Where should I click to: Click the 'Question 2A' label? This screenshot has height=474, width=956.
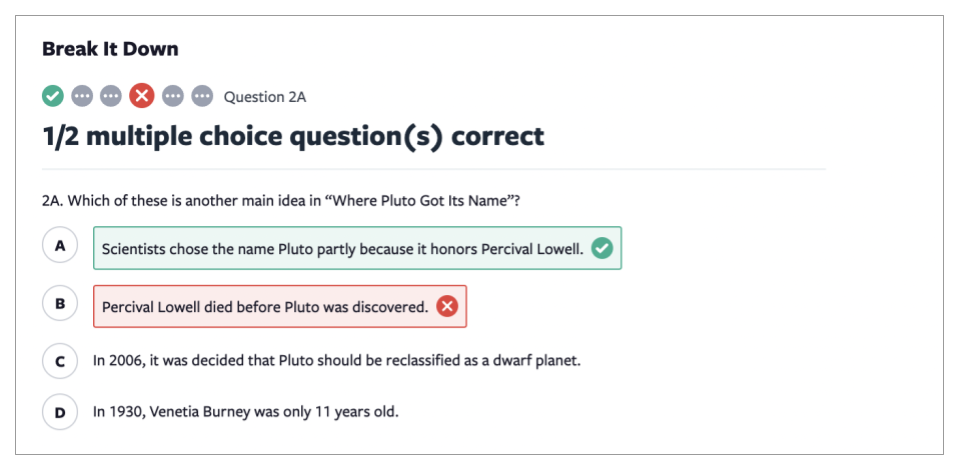click(265, 97)
